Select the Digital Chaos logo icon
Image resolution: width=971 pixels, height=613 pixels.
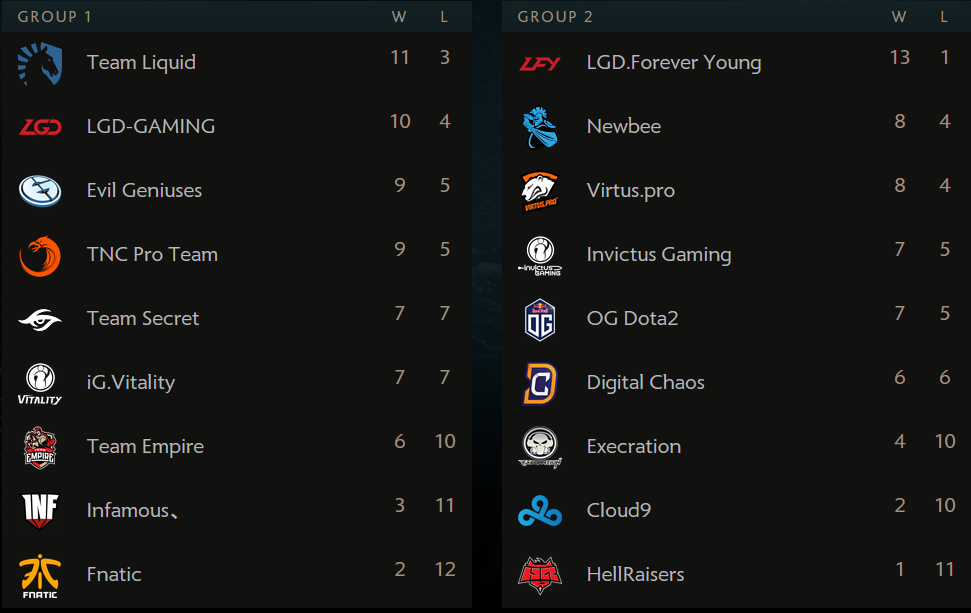coord(540,384)
